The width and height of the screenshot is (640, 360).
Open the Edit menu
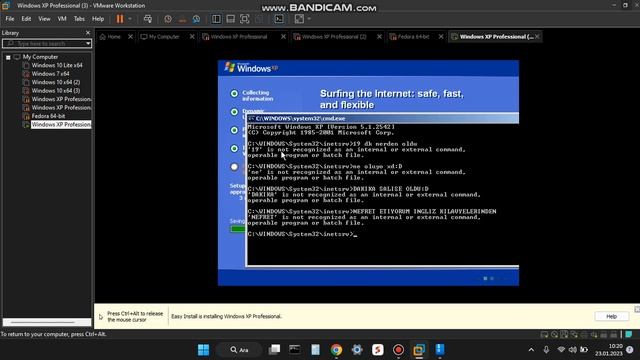26,19
